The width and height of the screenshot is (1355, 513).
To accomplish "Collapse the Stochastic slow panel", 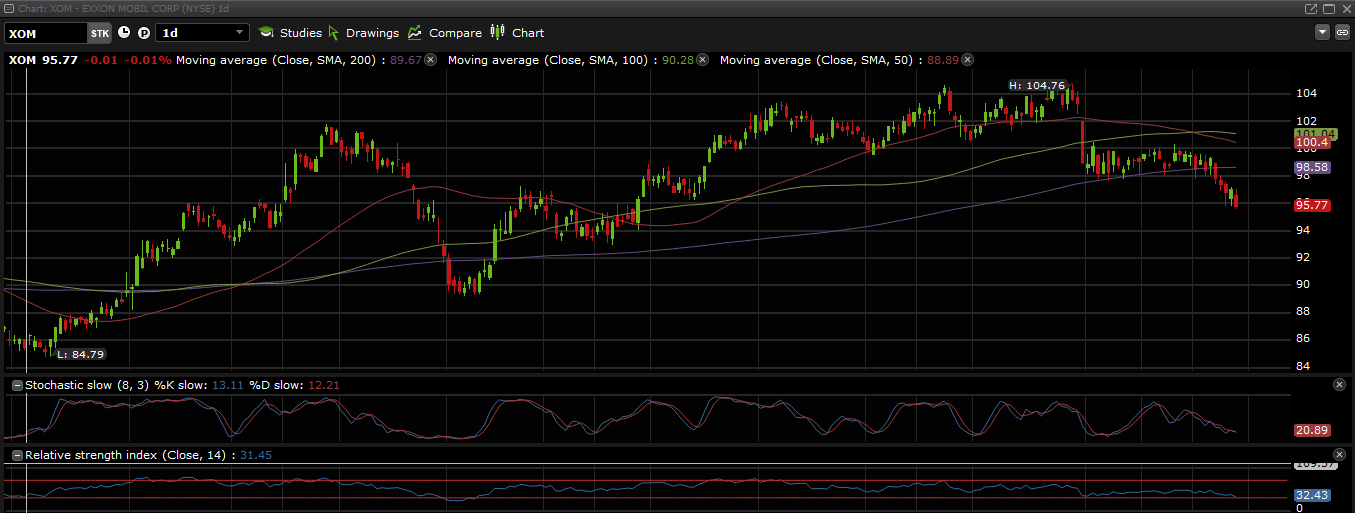I will [17, 385].
